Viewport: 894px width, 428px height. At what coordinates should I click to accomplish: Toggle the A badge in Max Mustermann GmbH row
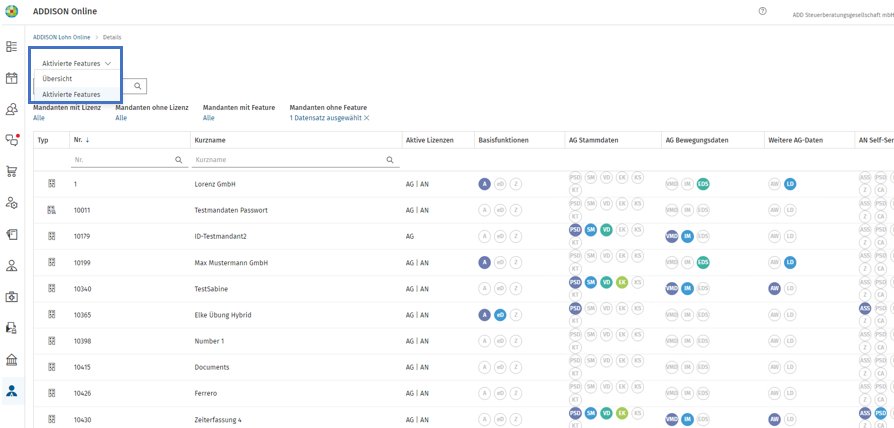[x=484, y=262]
